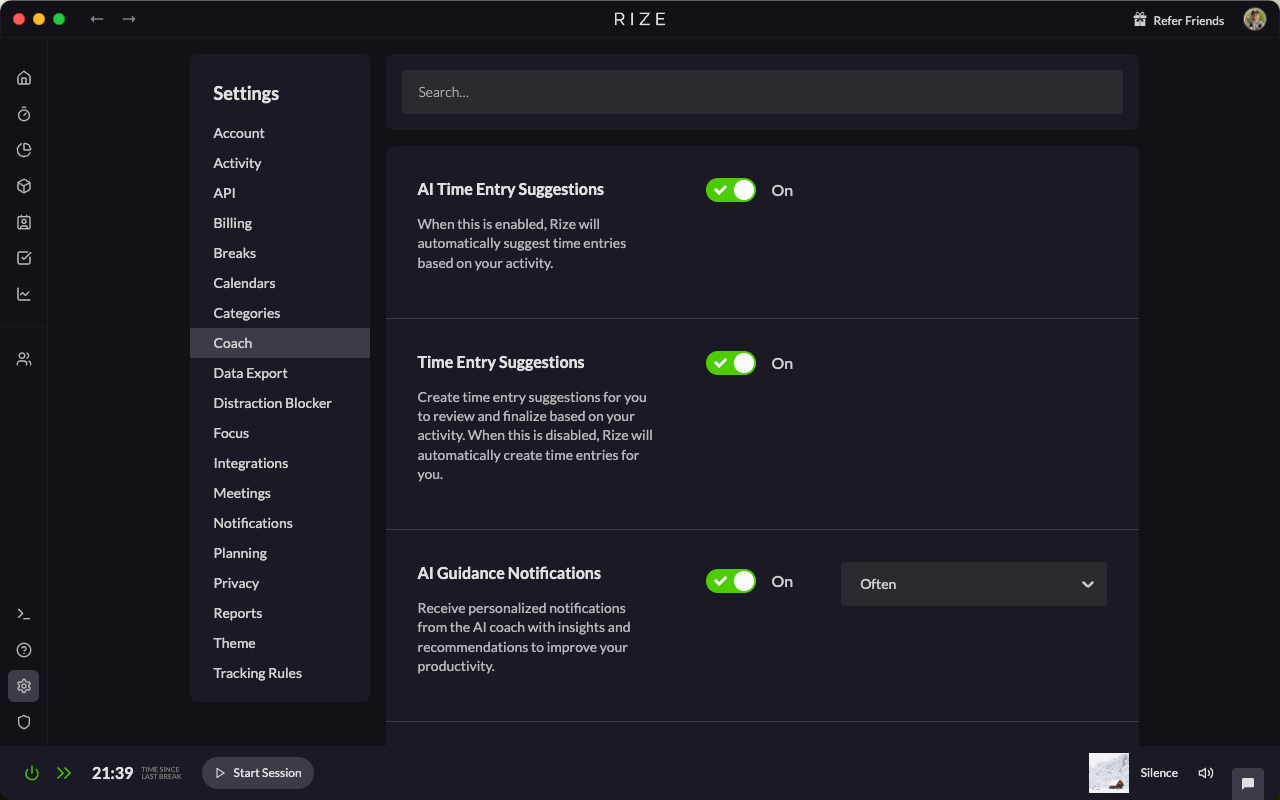Click the Silence soundscape thumbnail
Image resolution: width=1280 pixels, height=800 pixels.
(1109, 773)
